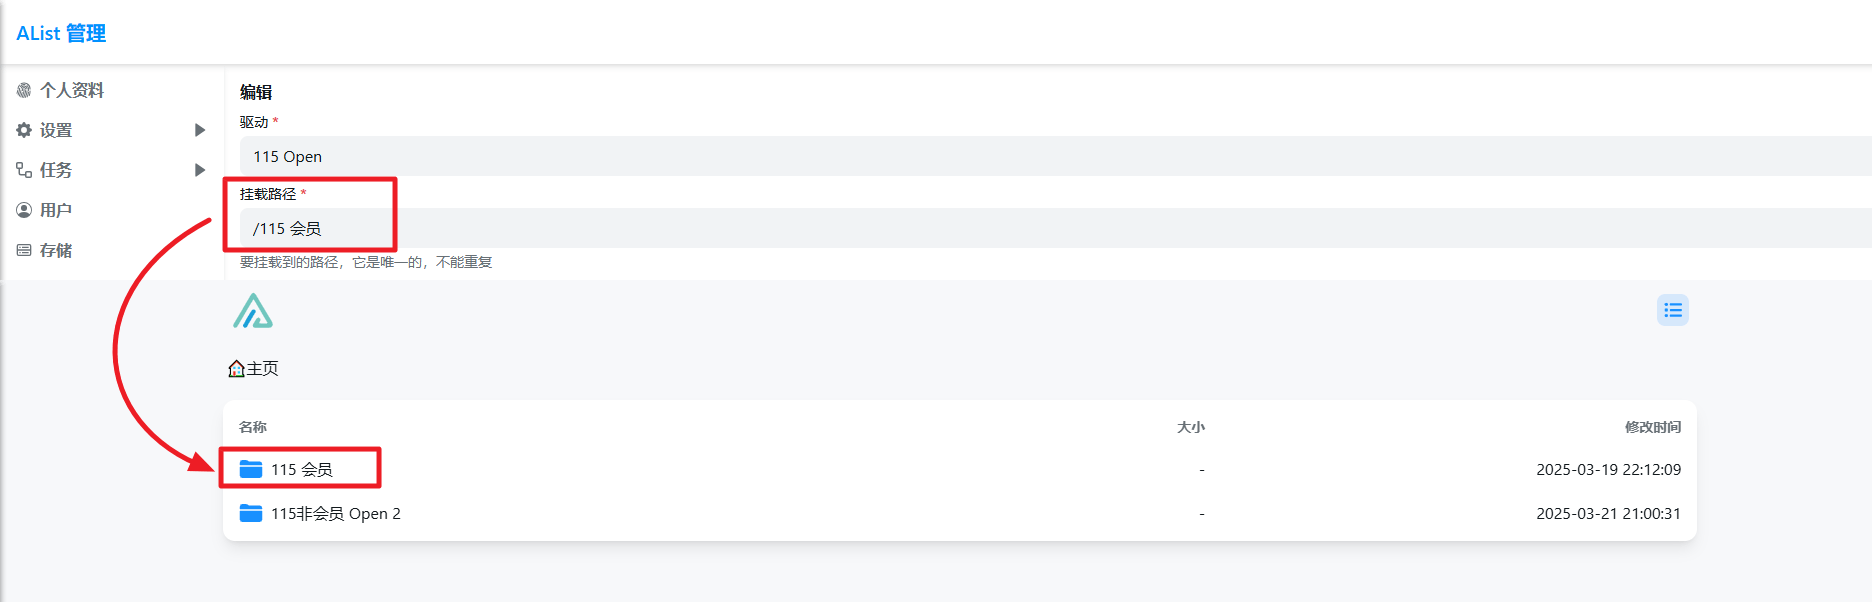Expand the 任务 submenu arrow
1872x602 pixels.
pos(200,170)
